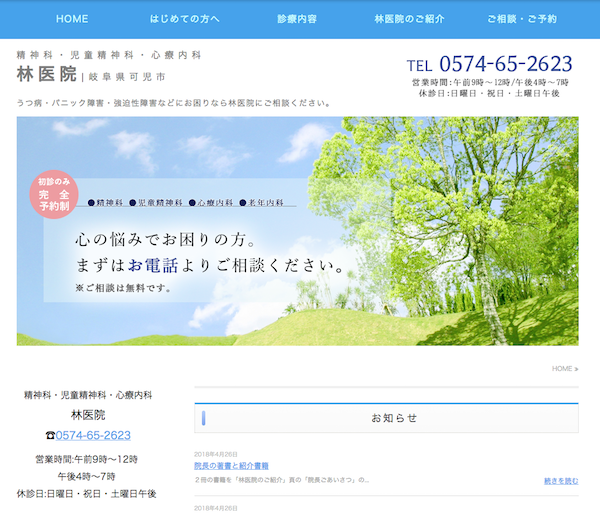The image size is (600, 515).
Task: Click お電話 highlighted text in the banner
Action: tap(153, 265)
